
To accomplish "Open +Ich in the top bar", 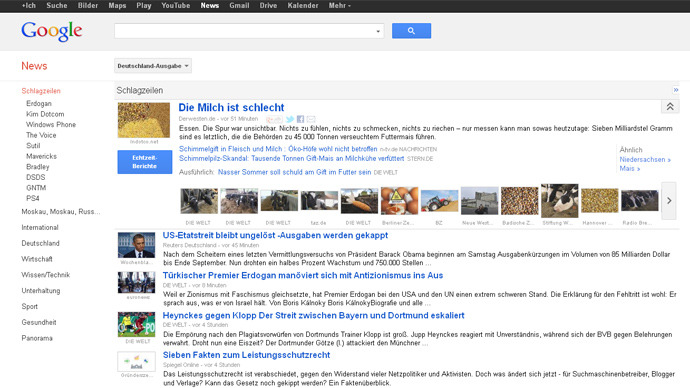I will 29,6.
